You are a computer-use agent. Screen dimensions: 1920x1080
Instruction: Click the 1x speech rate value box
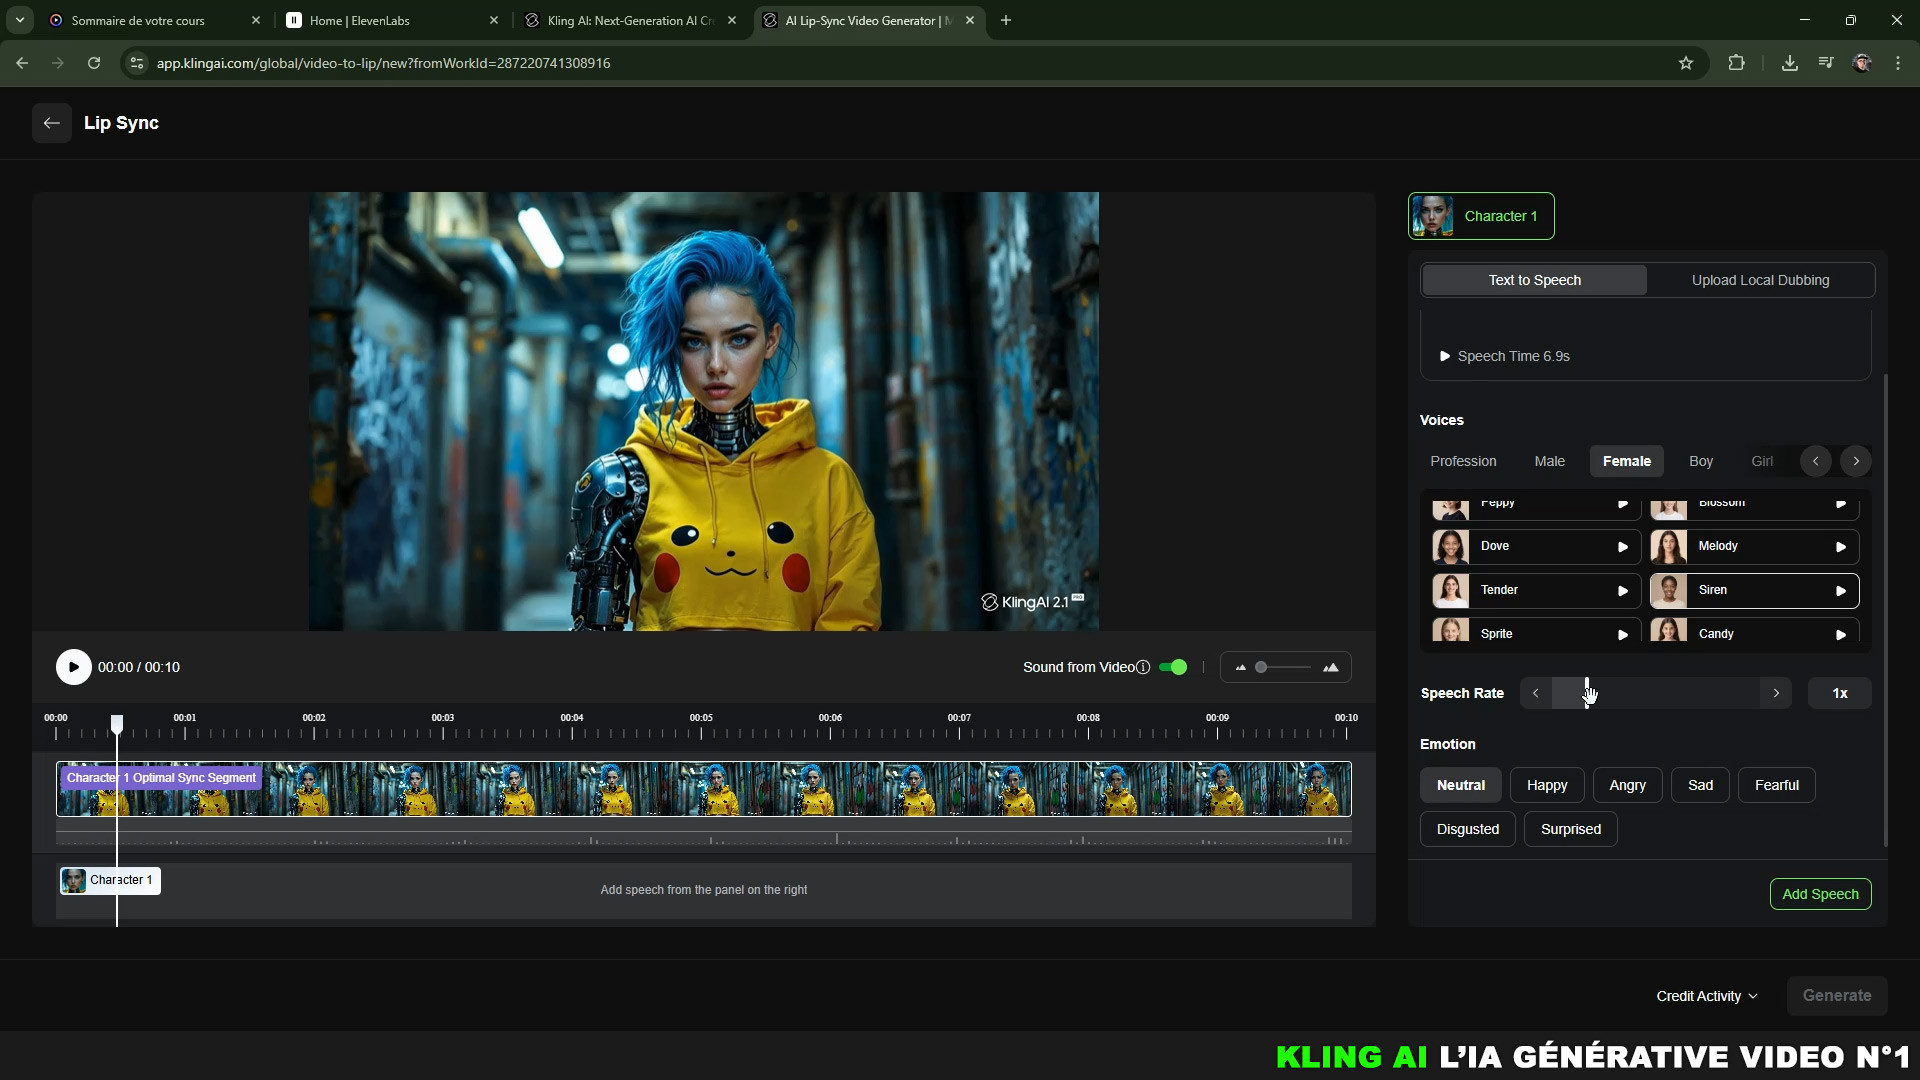(x=1839, y=693)
